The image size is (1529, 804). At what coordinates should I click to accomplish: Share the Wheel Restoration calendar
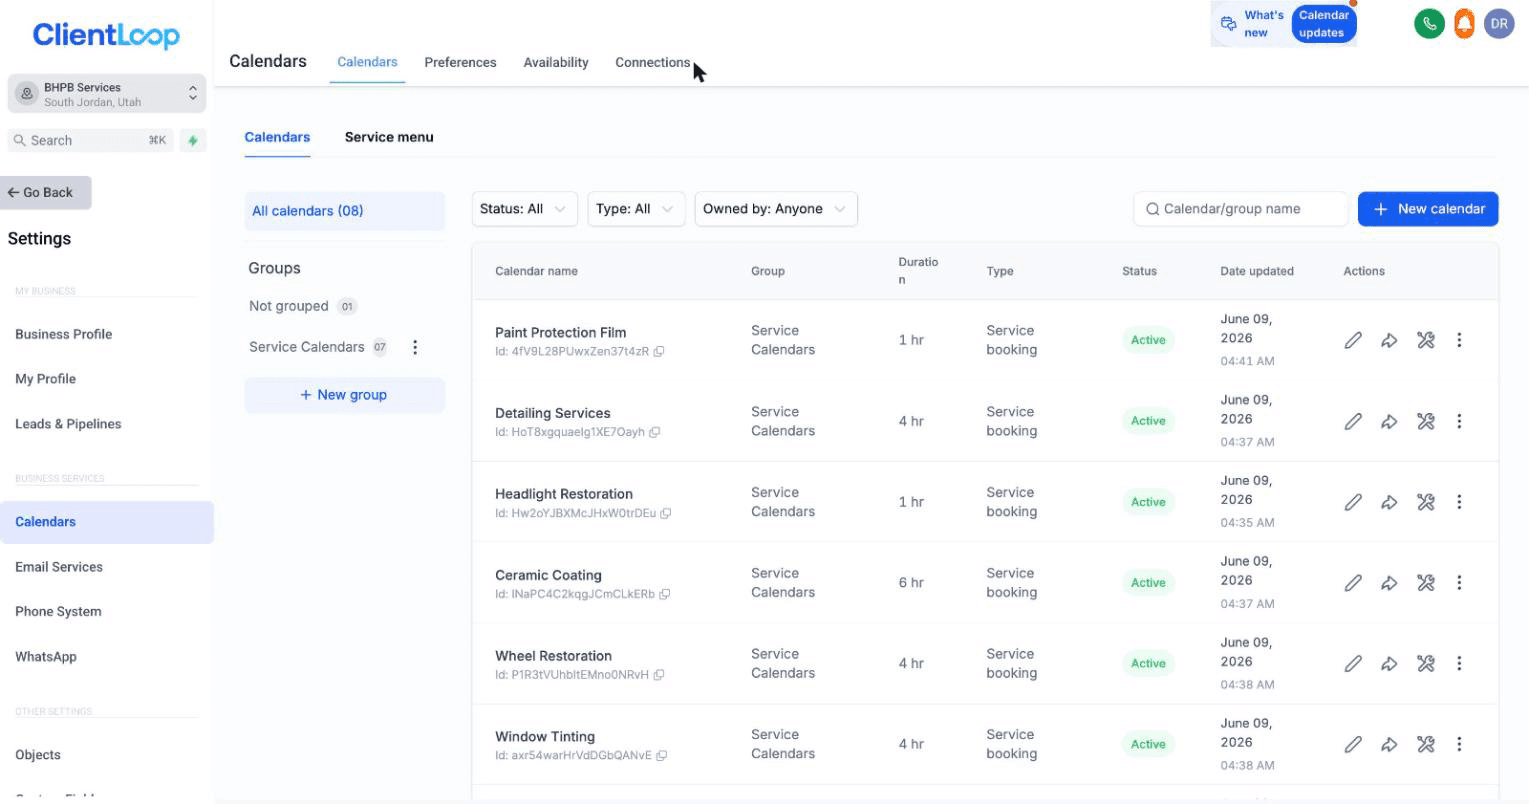click(x=1389, y=663)
